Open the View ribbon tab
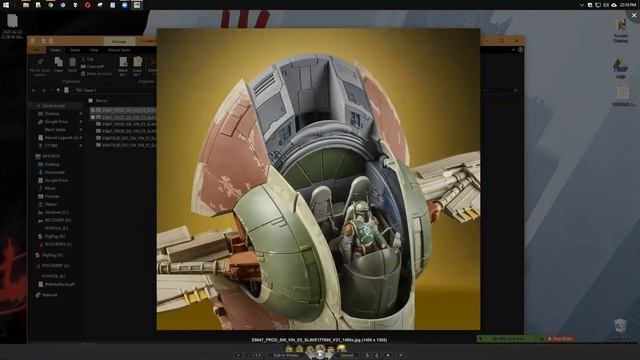The image size is (640, 360). pos(93,50)
